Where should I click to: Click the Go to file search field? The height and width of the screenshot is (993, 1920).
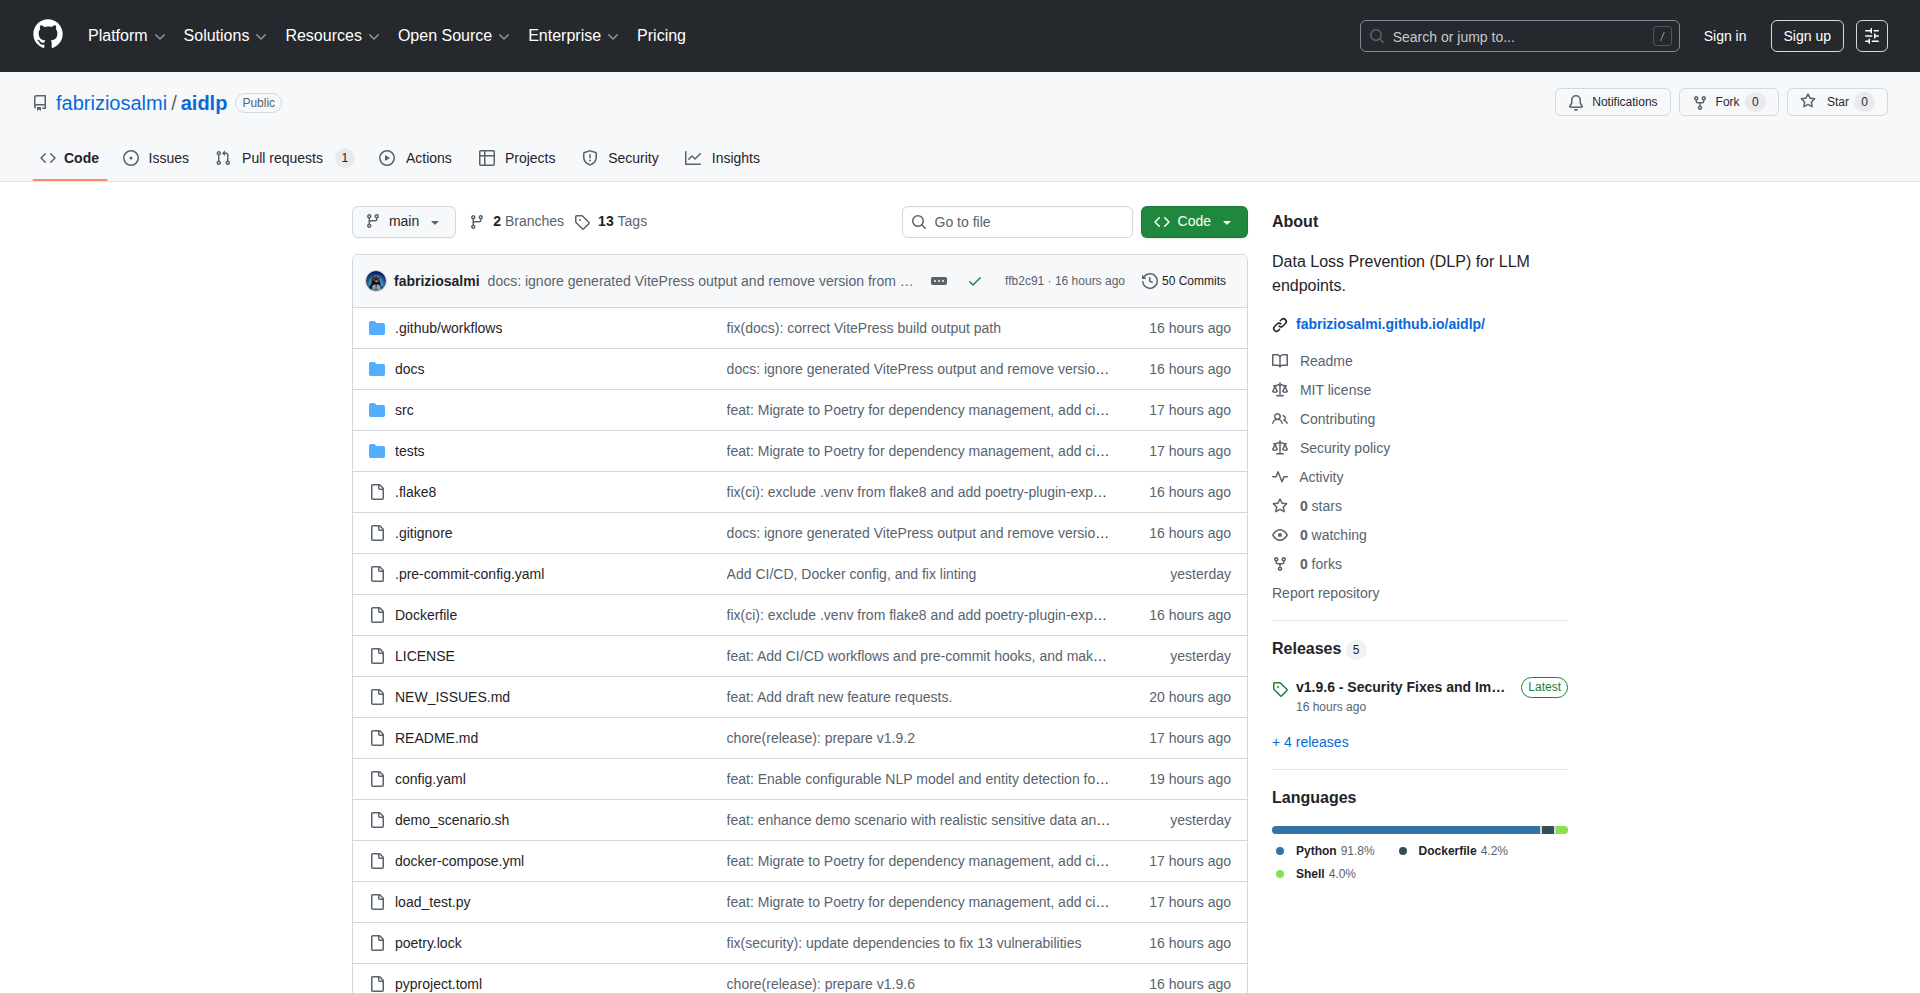point(1017,222)
